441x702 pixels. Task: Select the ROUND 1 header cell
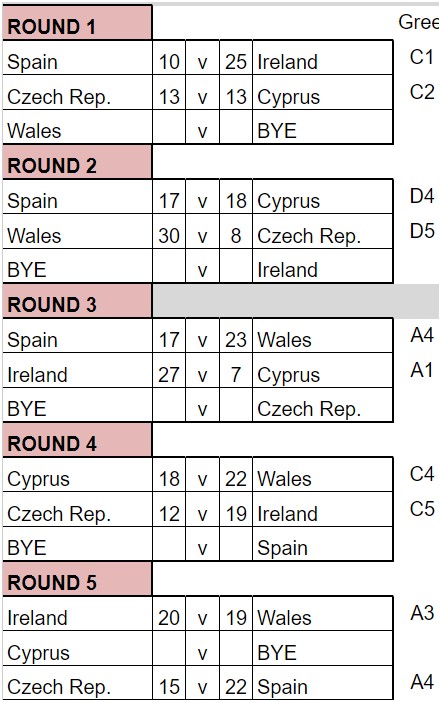click(x=77, y=23)
